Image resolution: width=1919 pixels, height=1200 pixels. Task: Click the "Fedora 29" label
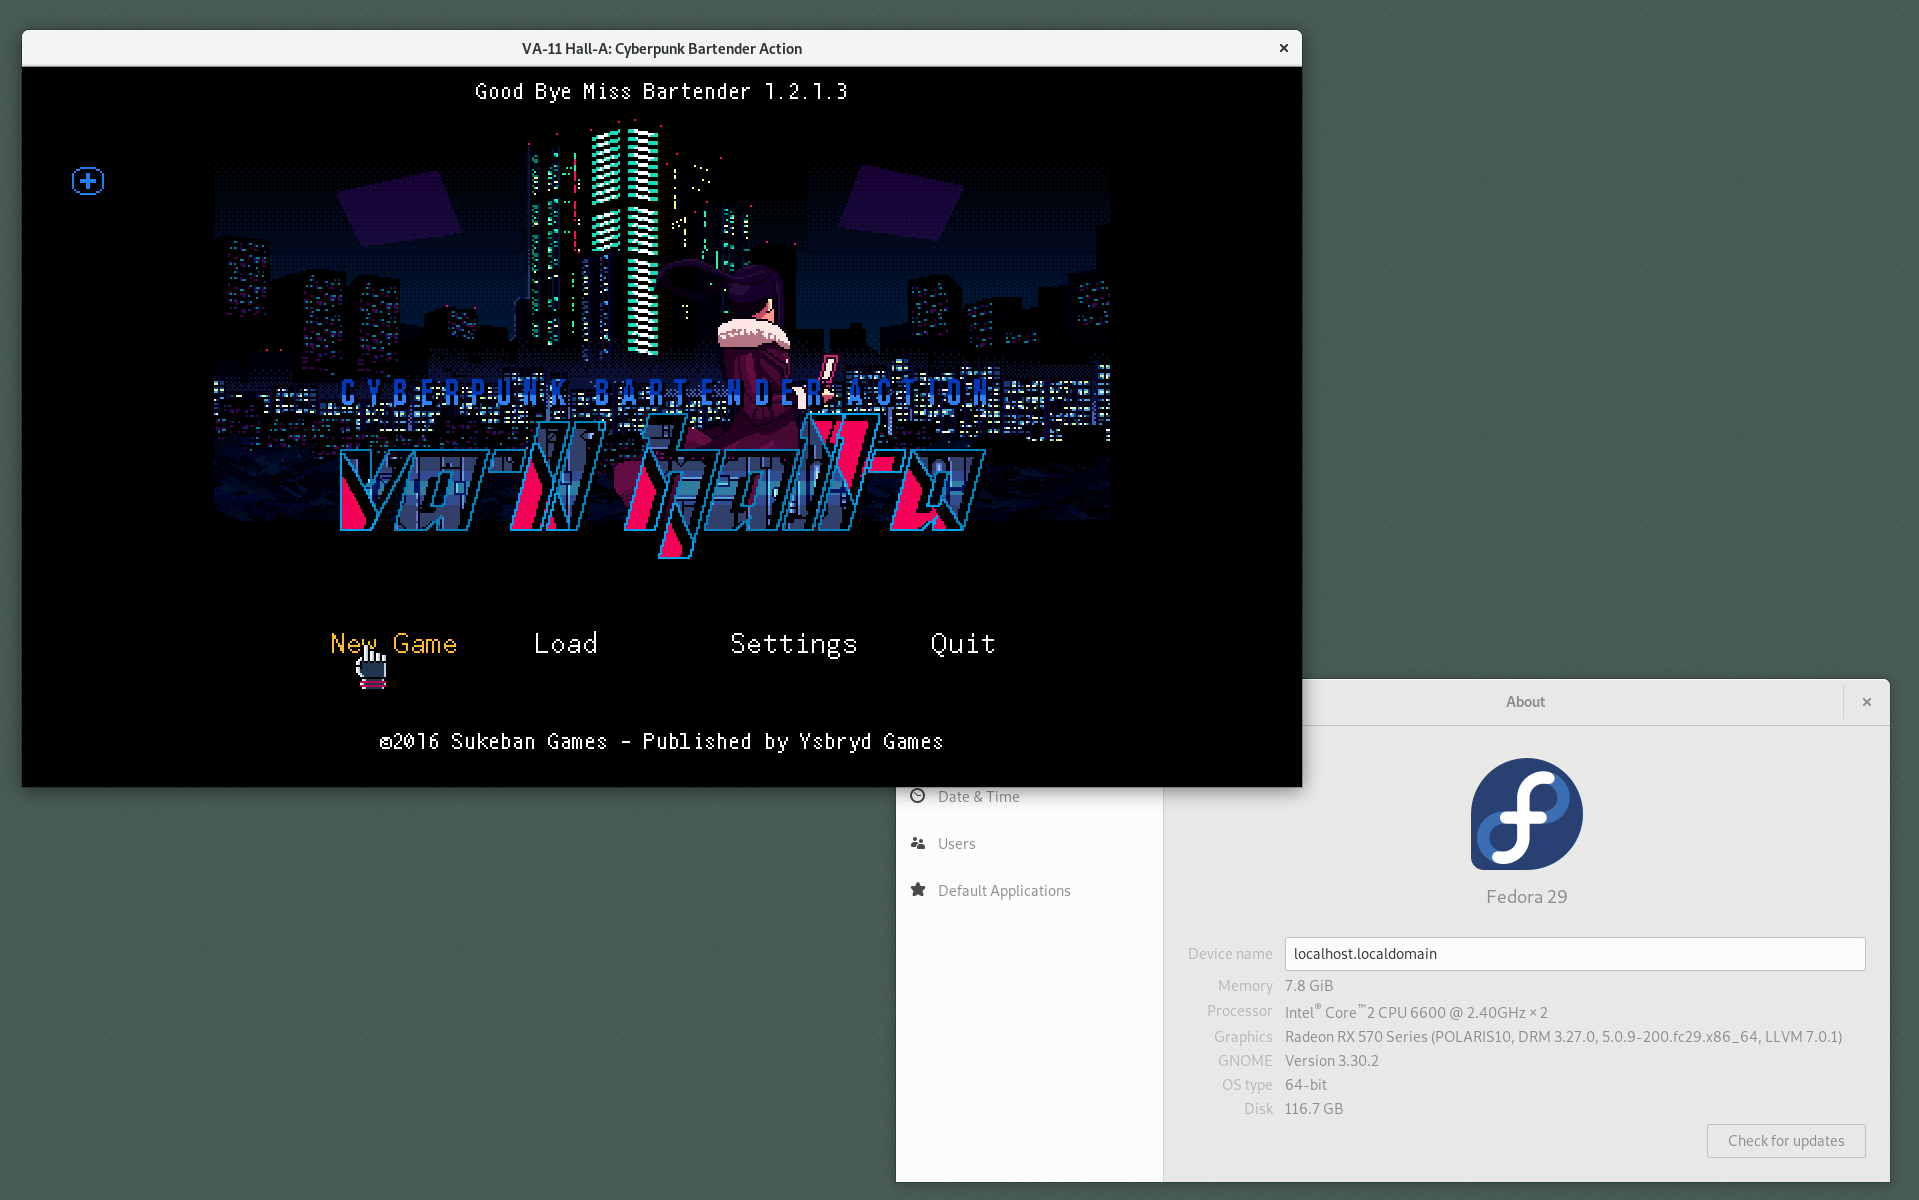coord(1526,897)
